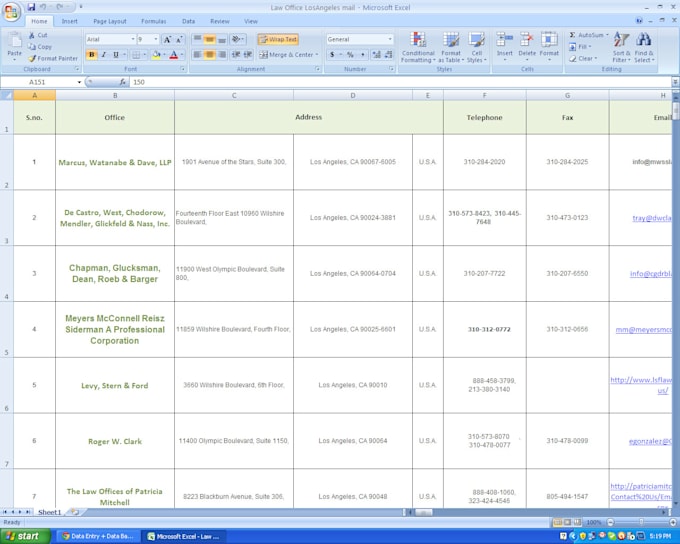
Task: Open Font dialog launcher
Action: click(183, 69)
